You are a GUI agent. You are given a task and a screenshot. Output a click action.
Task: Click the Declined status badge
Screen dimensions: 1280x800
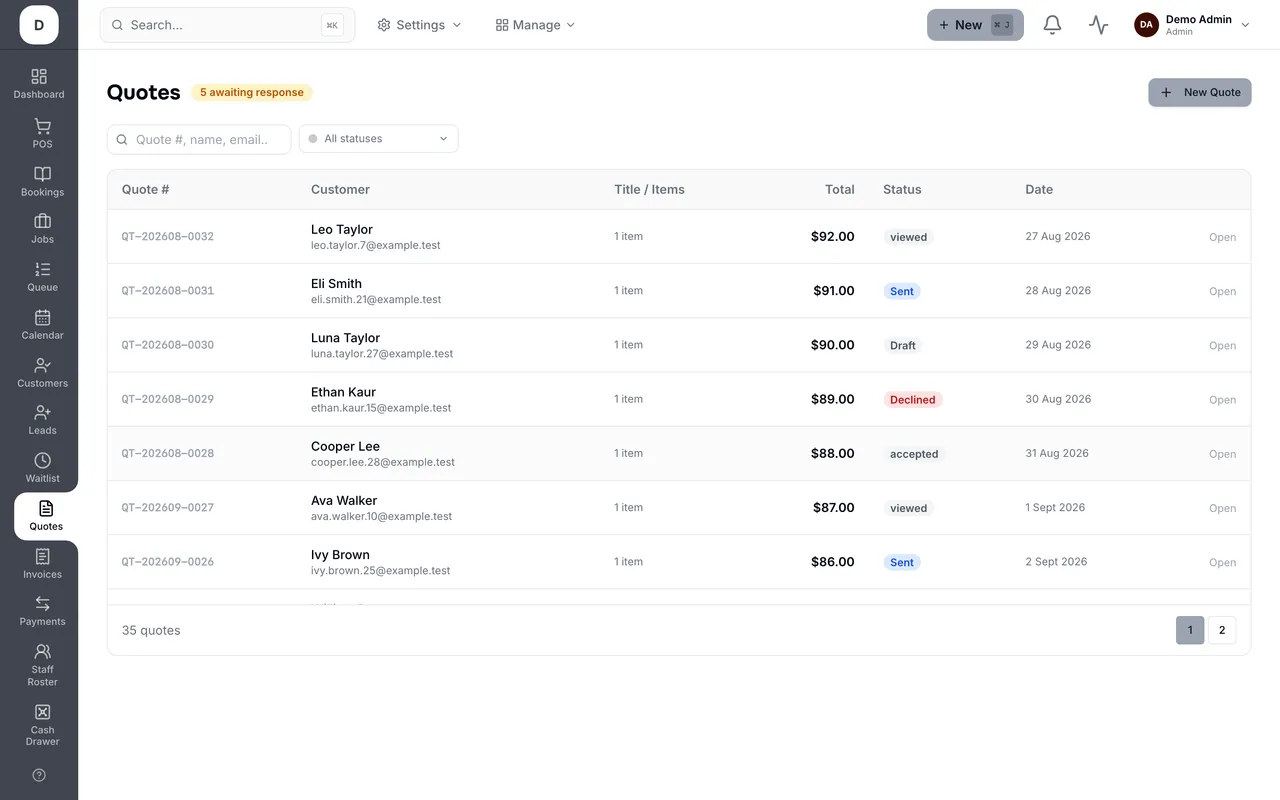pyautogui.click(x=912, y=399)
